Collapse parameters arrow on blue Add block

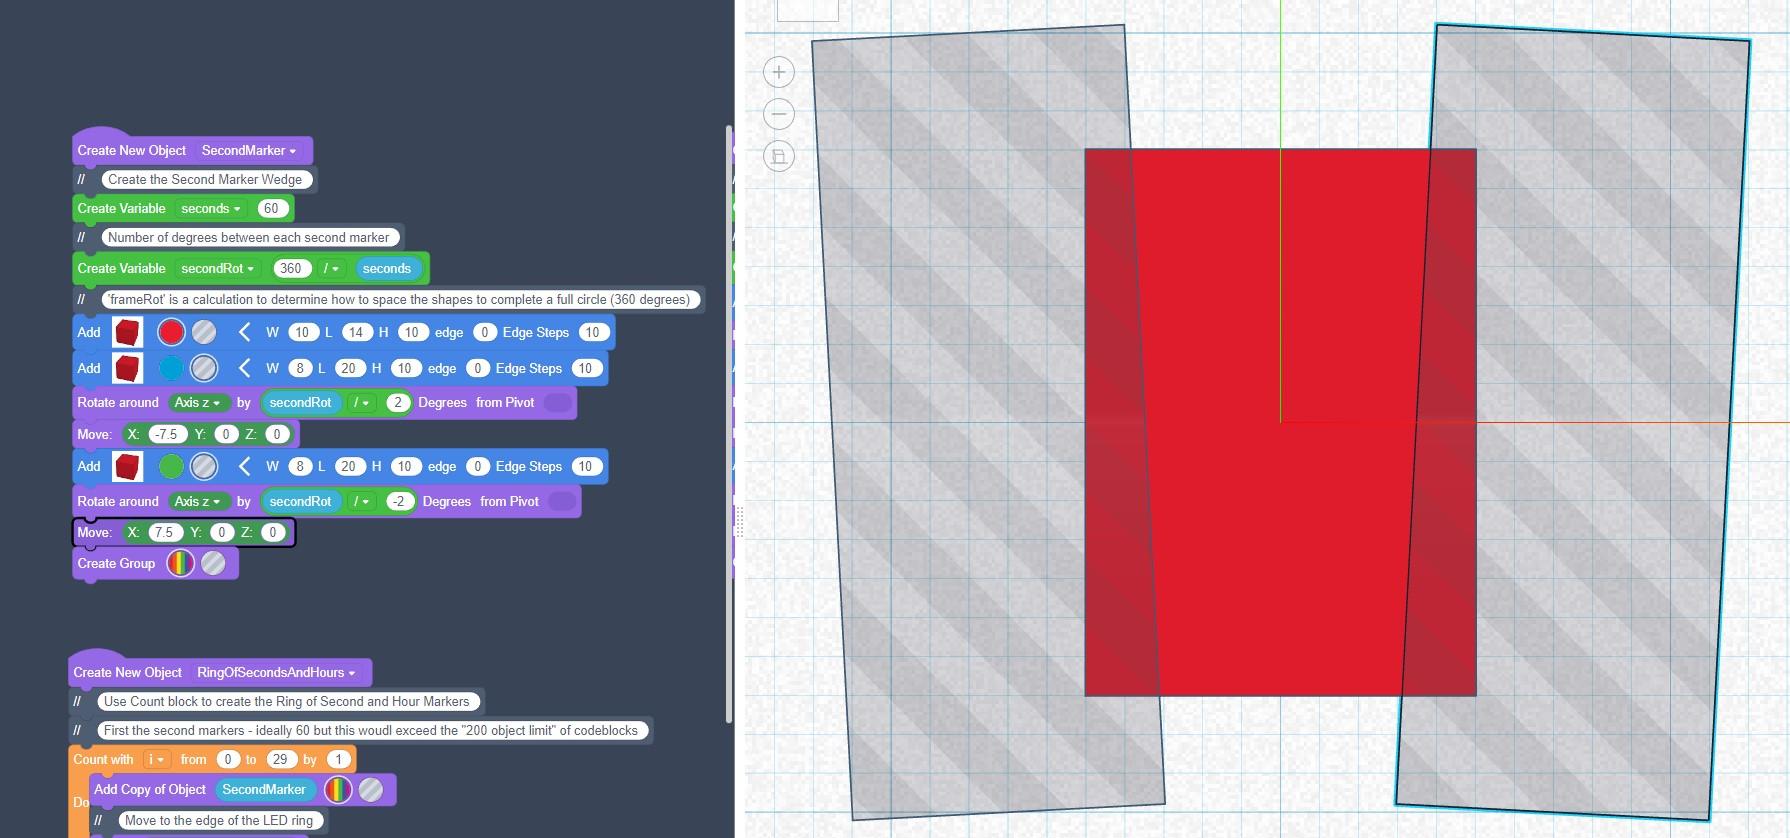tap(244, 368)
